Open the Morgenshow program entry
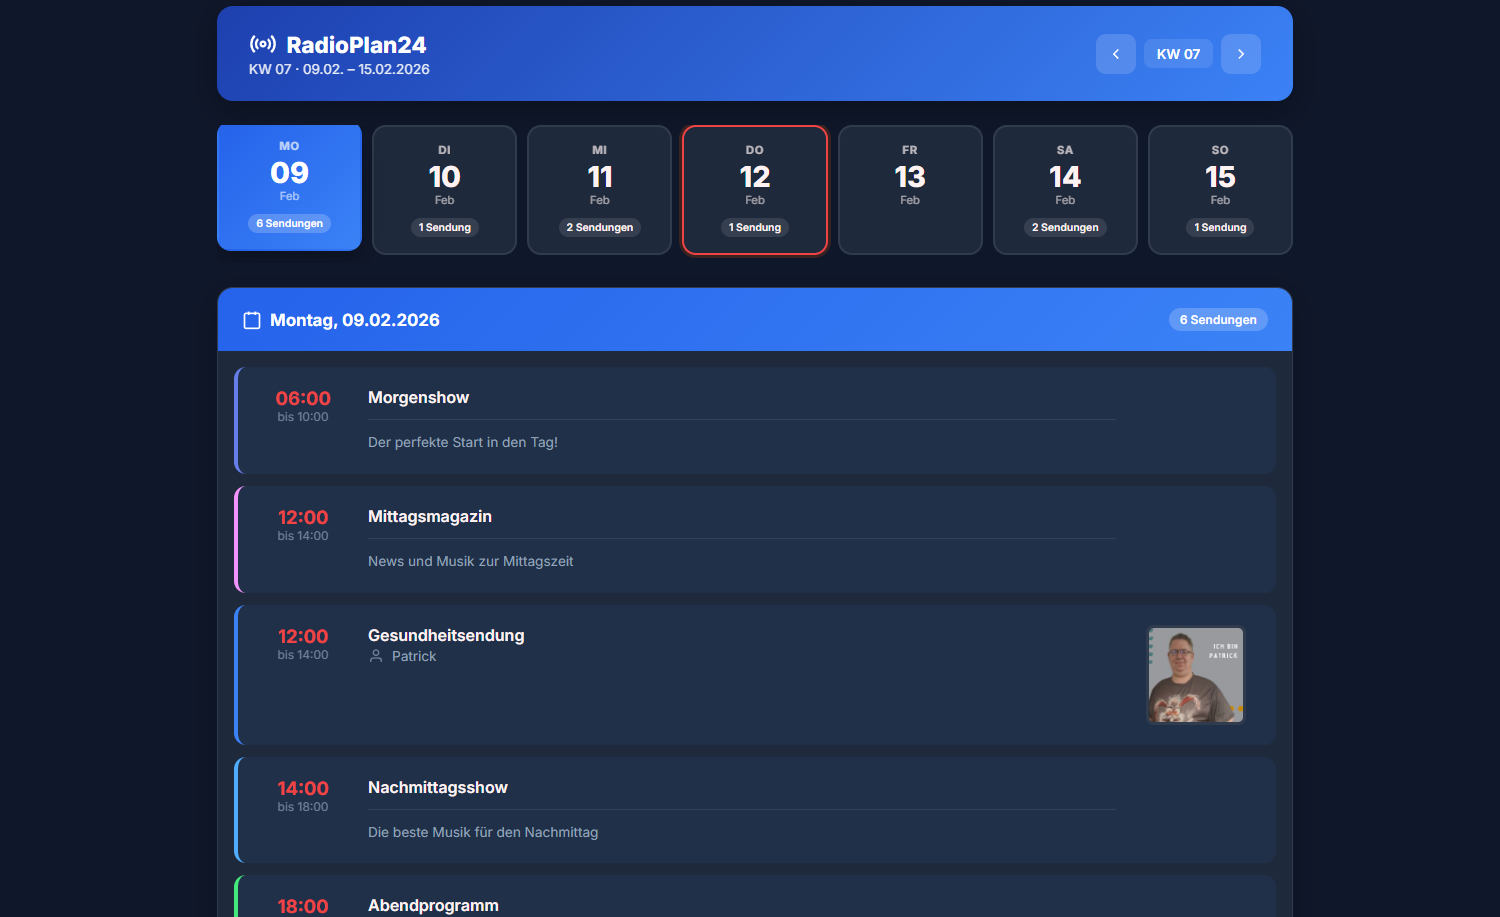The width and height of the screenshot is (1500, 917). coord(418,398)
